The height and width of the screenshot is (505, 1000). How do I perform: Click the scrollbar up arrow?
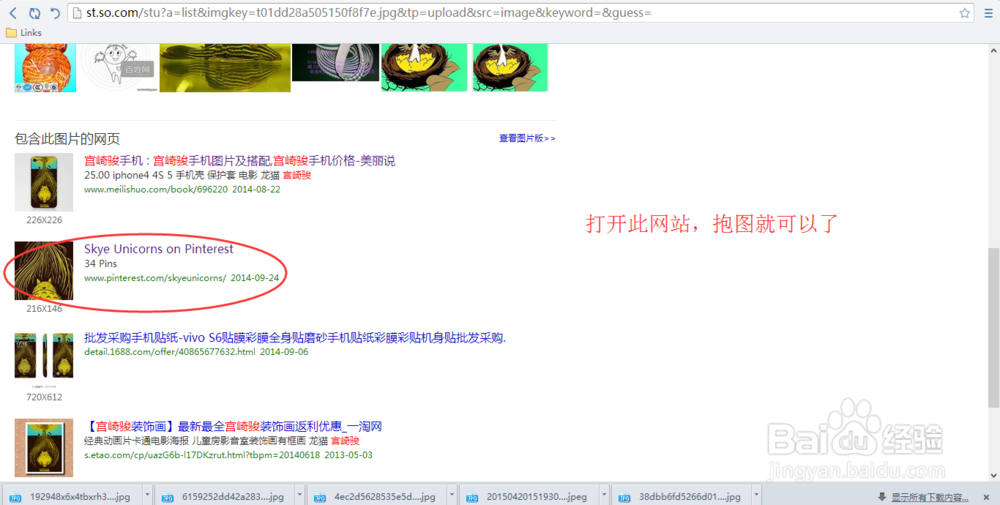994,50
